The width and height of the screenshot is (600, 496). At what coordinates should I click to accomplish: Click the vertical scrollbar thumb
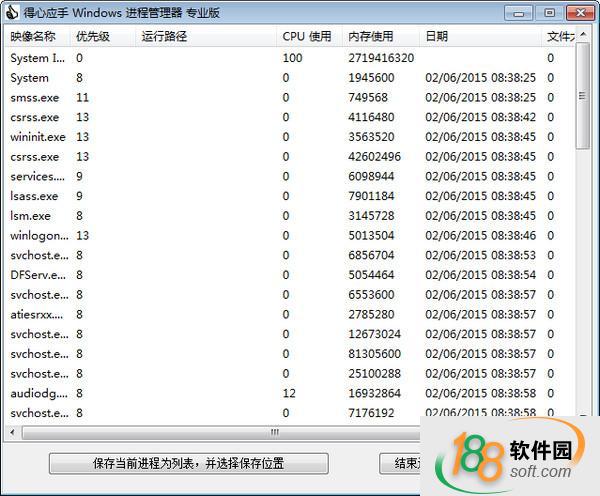[x=583, y=100]
